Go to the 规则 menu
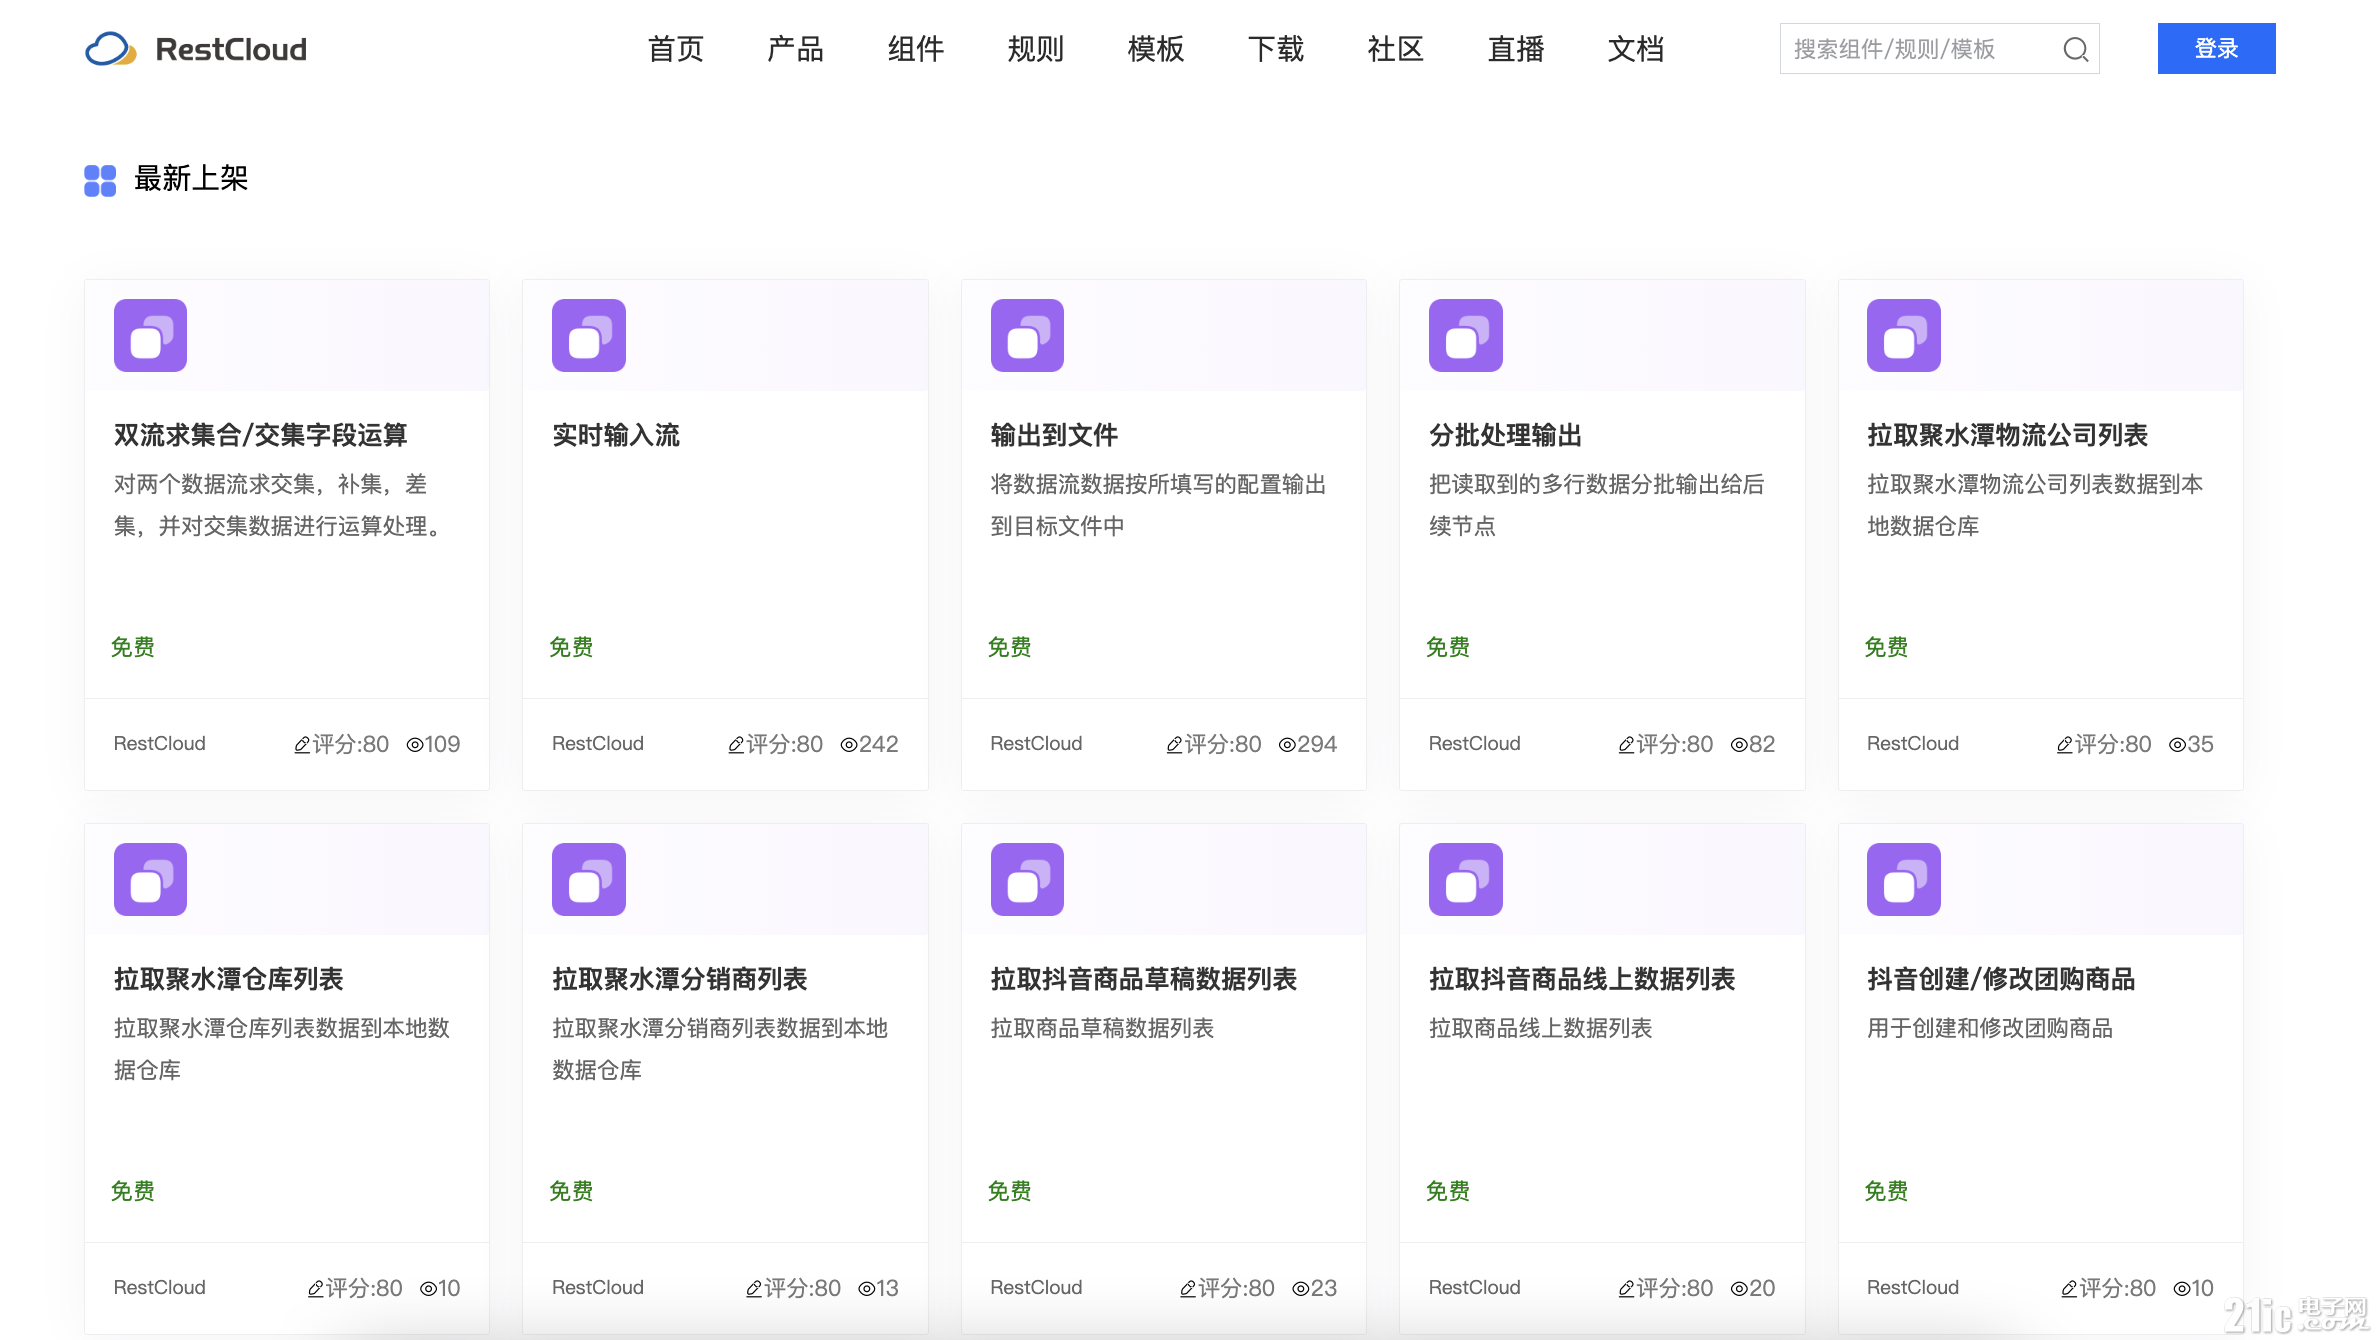 tap(1036, 49)
